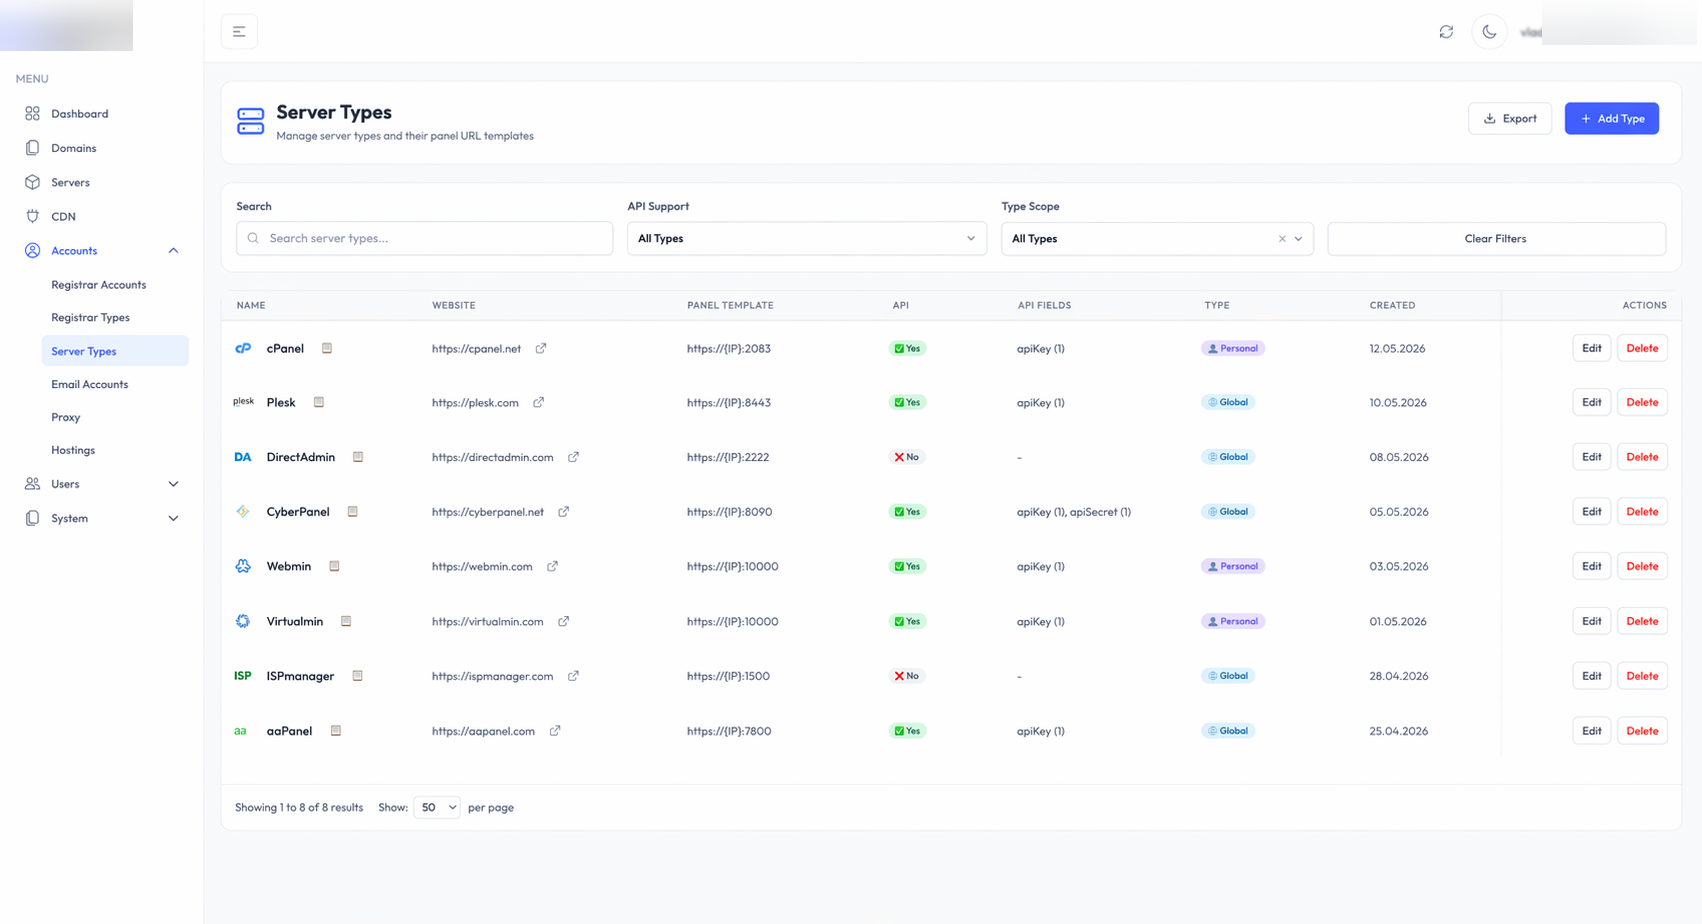Screen dimensions: 1702x924
Task: Open cpanel.net external link icon
Action: 541,348
